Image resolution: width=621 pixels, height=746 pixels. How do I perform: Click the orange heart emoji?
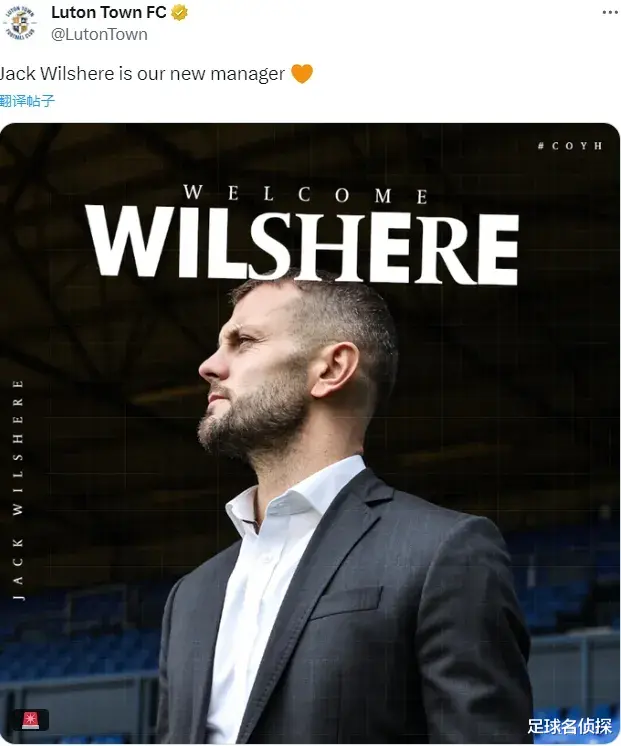click(302, 74)
